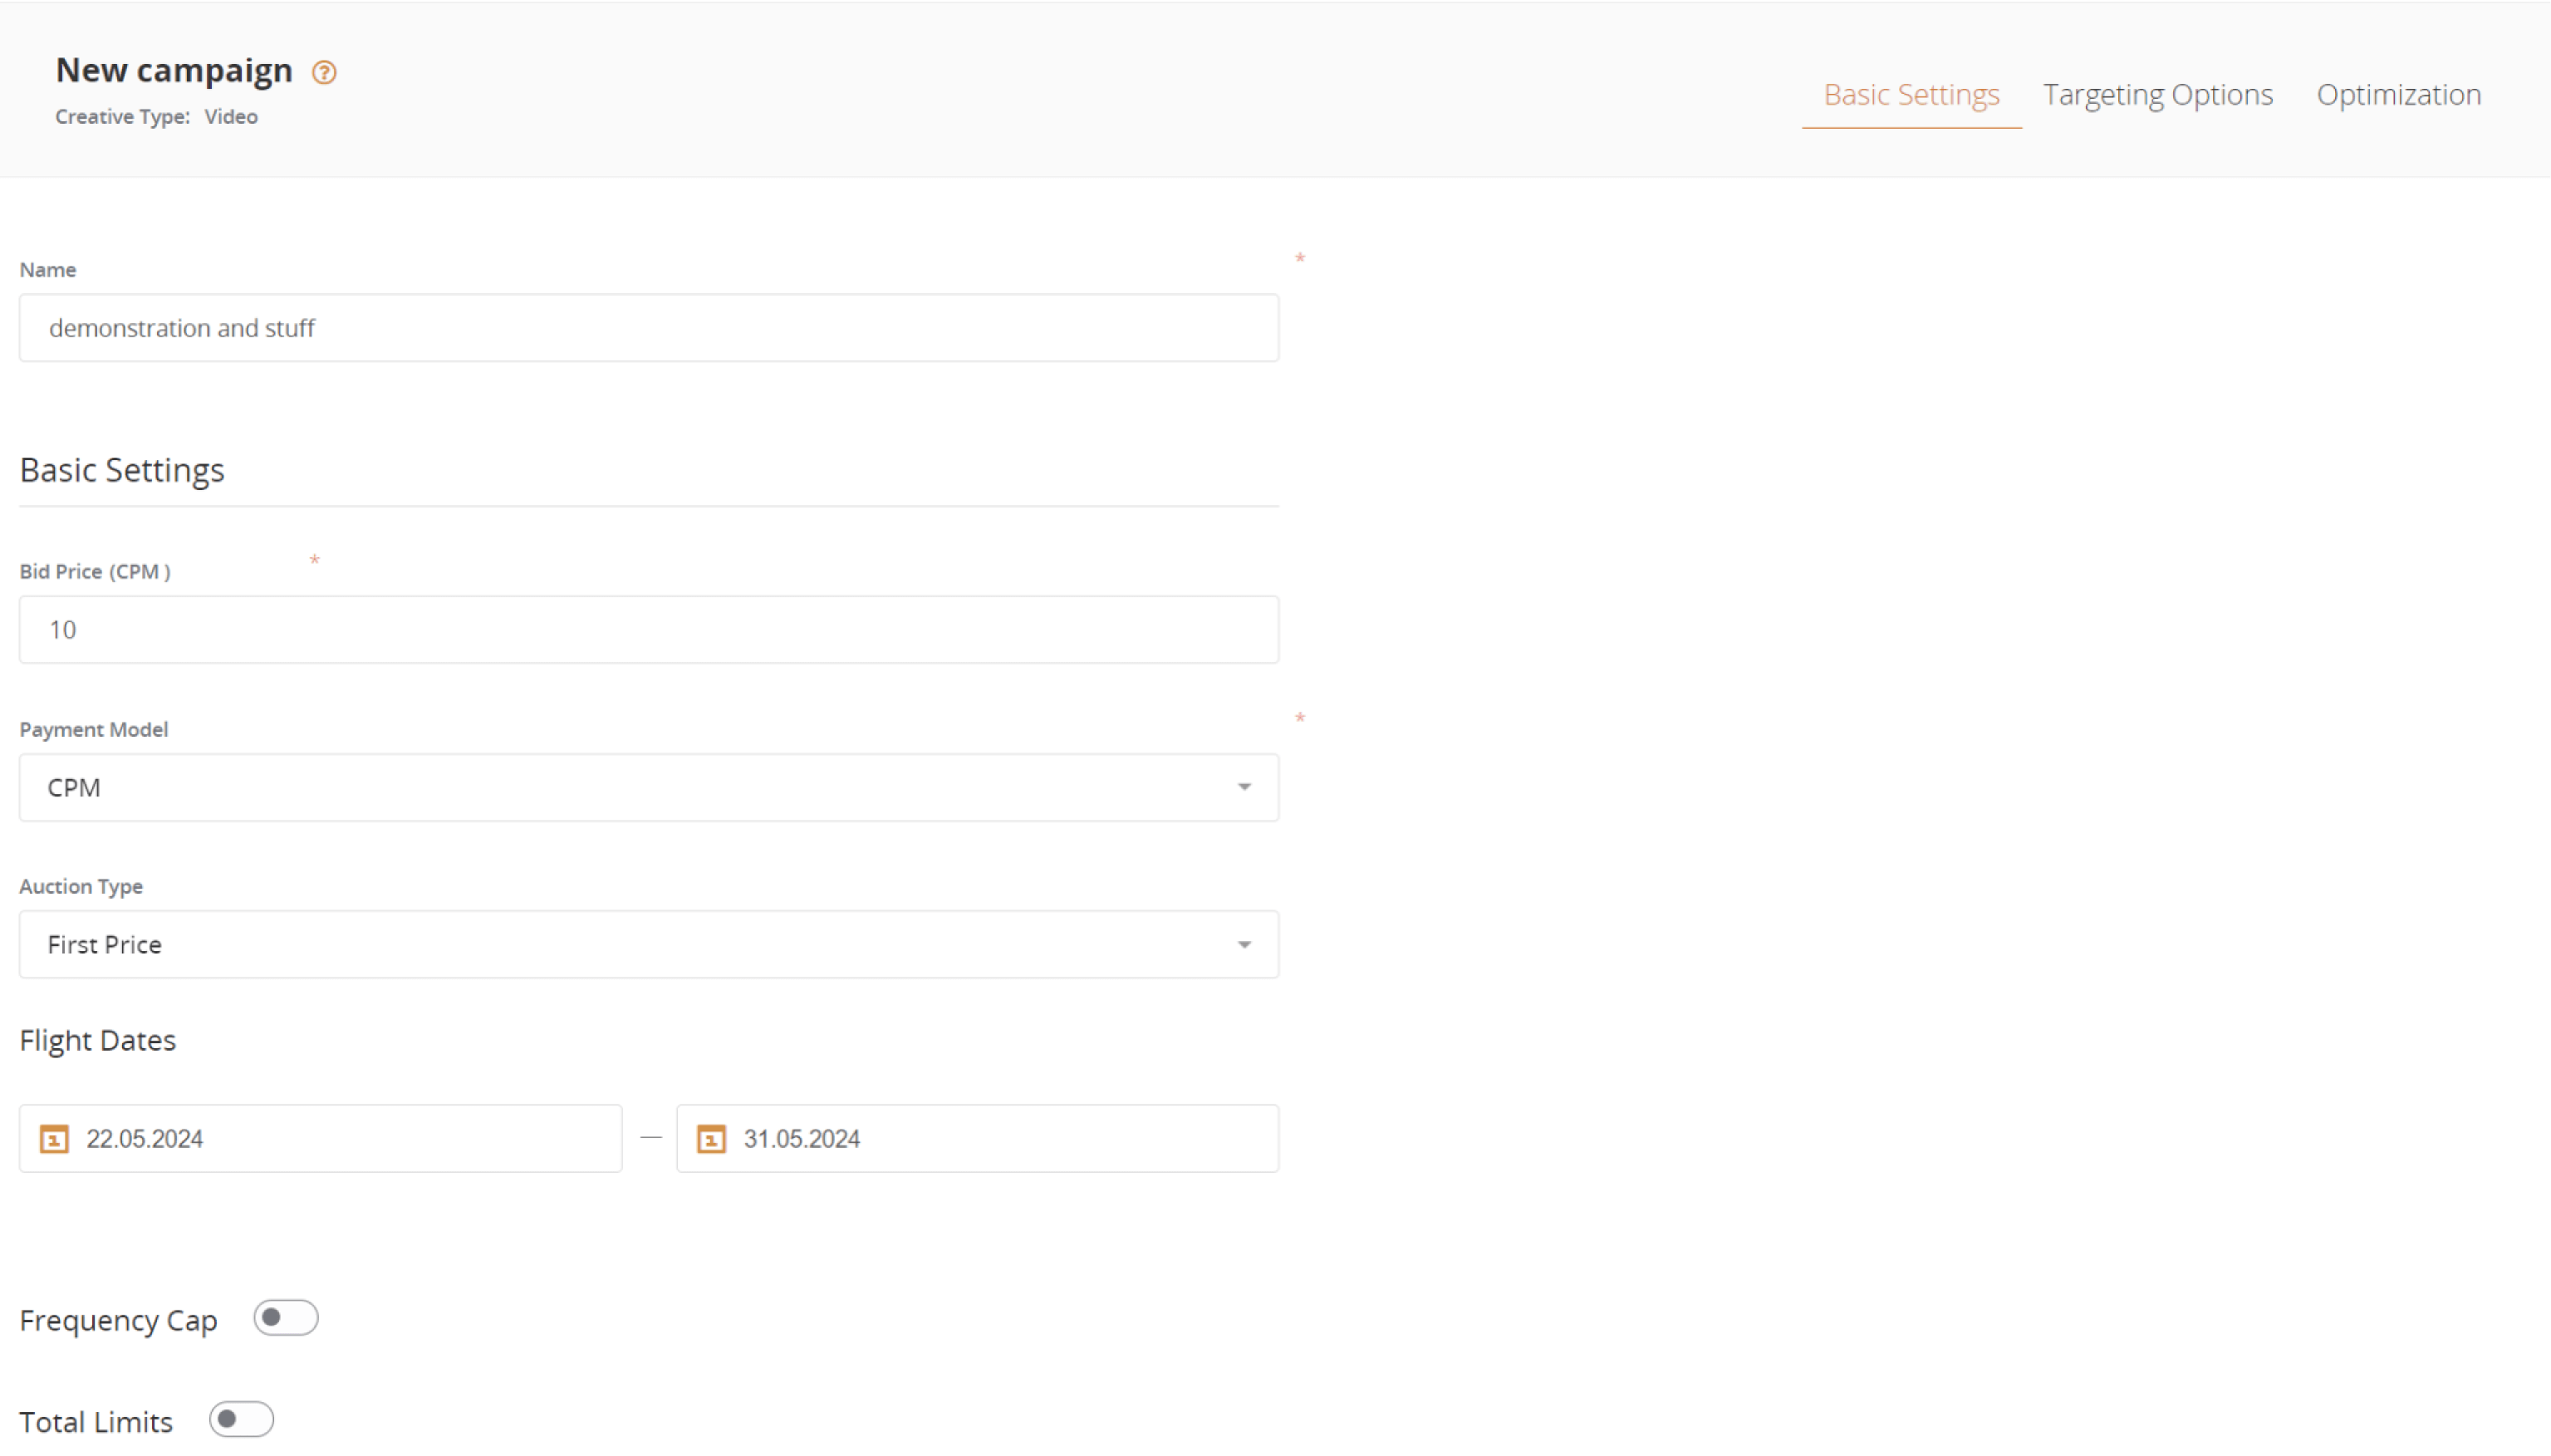Open the start date calendar icon
Screen dimensions: 2551x1456
click(54, 1139)
